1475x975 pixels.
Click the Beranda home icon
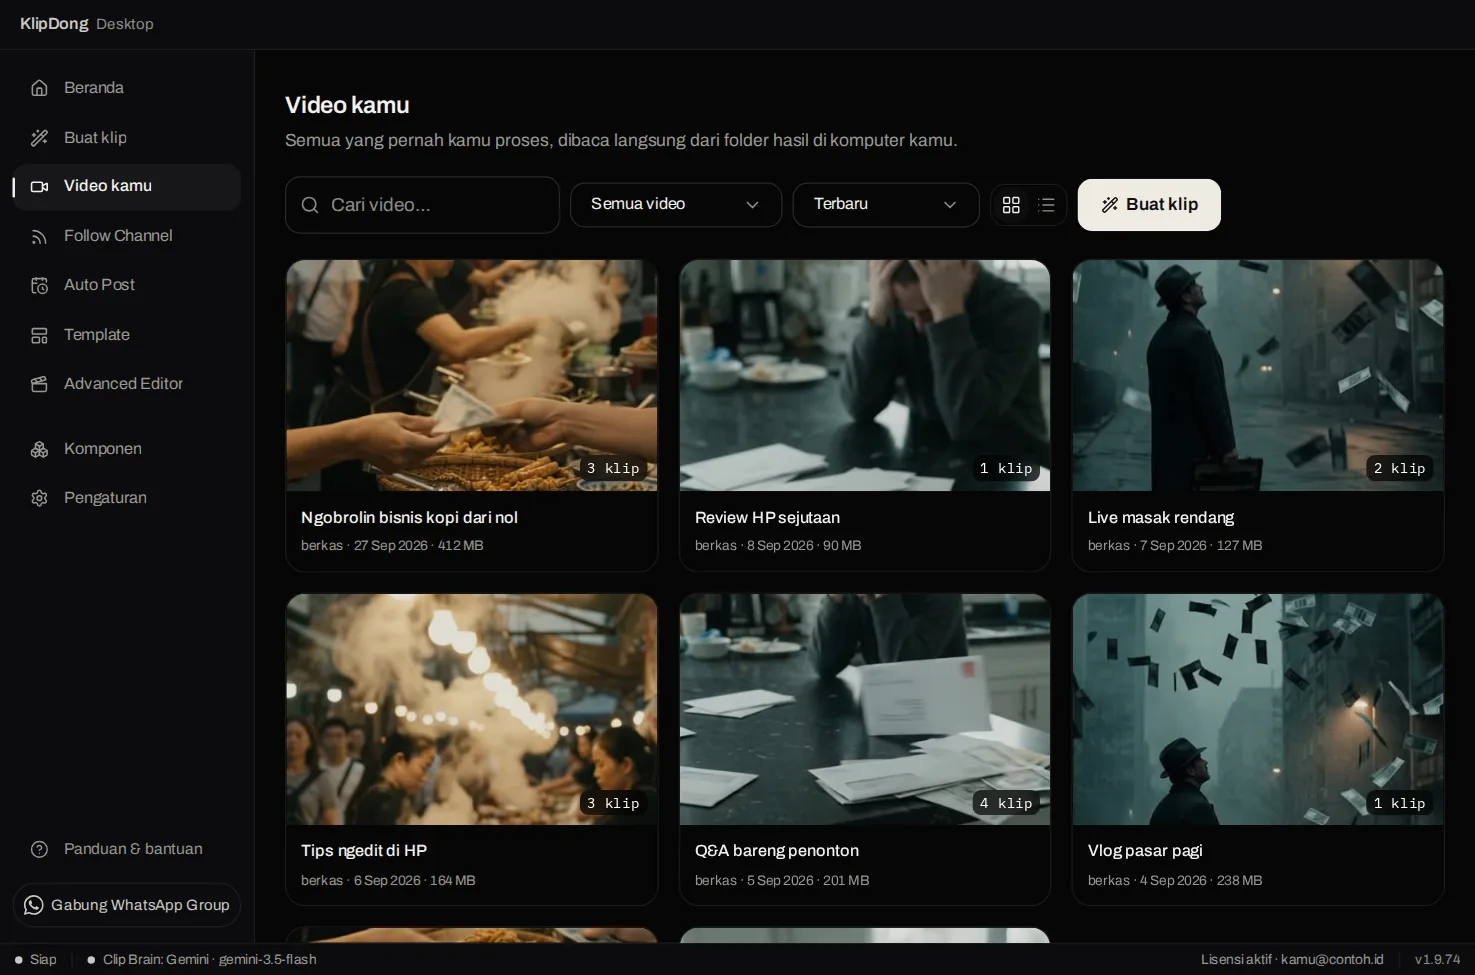coord(39,88)
